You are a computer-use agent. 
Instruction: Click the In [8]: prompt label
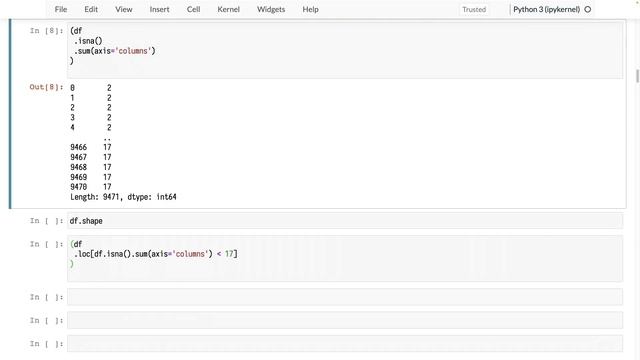pyautogui.click(x=47, y=31)
